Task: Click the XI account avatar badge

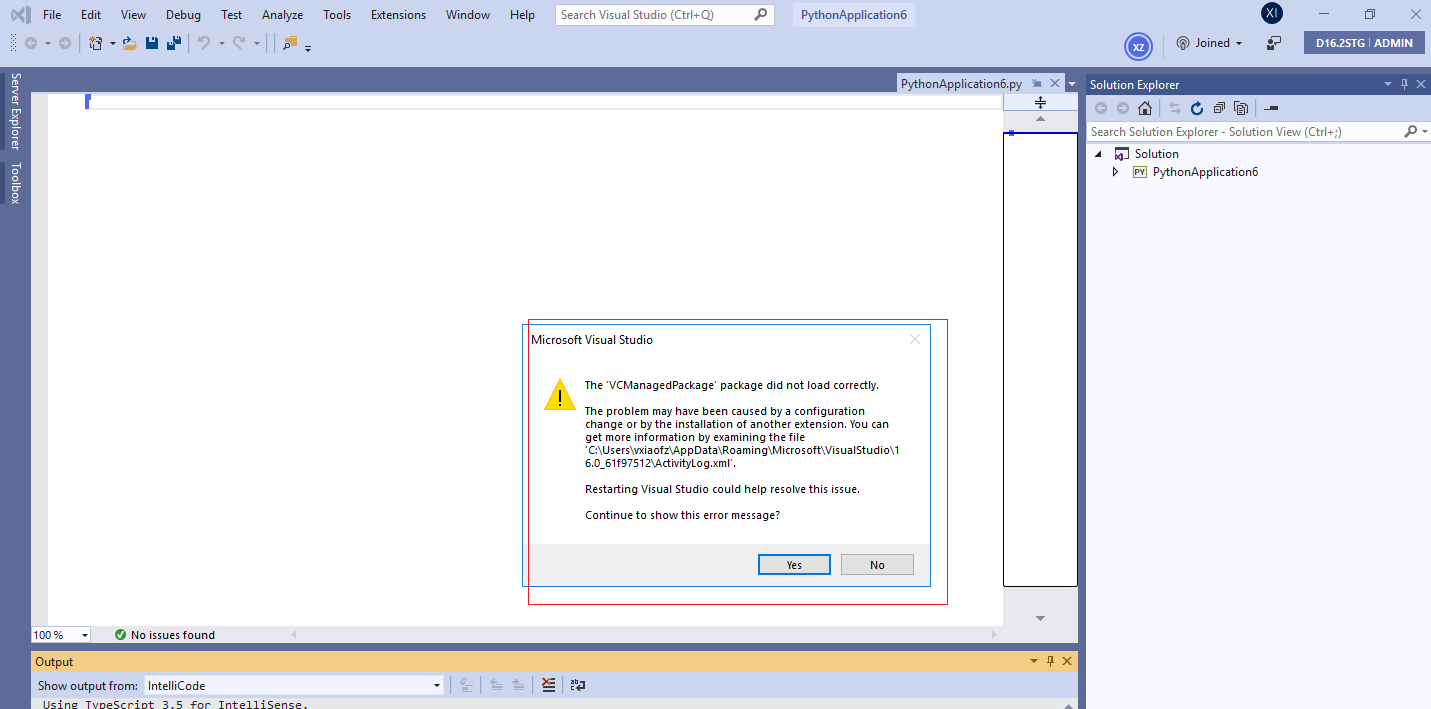Action: 1272,13
